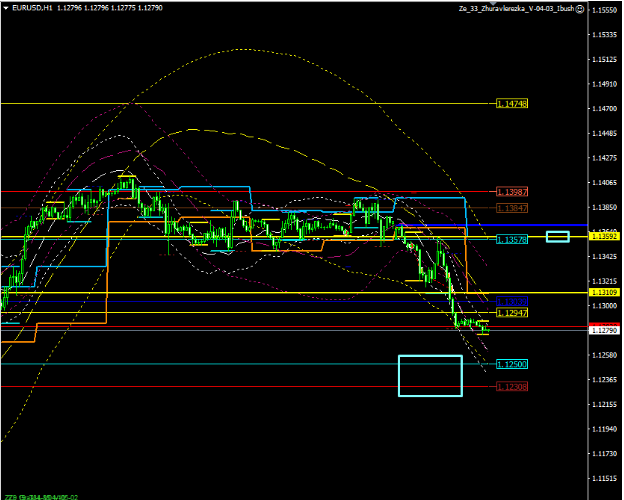
Task: Click the green indicator text at bottom-left
Action: tap(42, 496)
